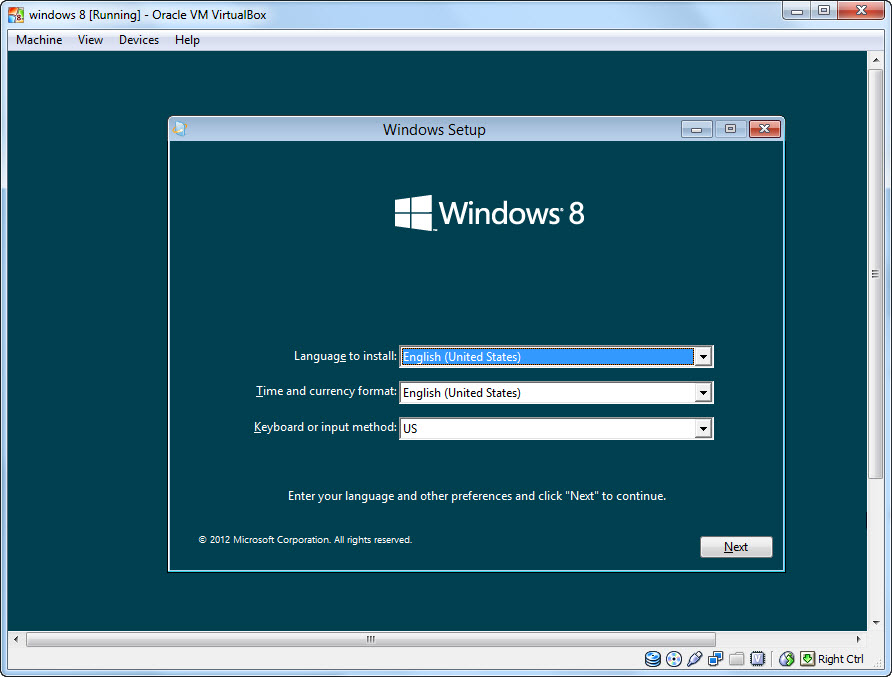The height and width of the screenshot is (677, 892).
Task: Click the '© 2012 Microsoft Corporation' copyright text
Action: pos(305,539)
